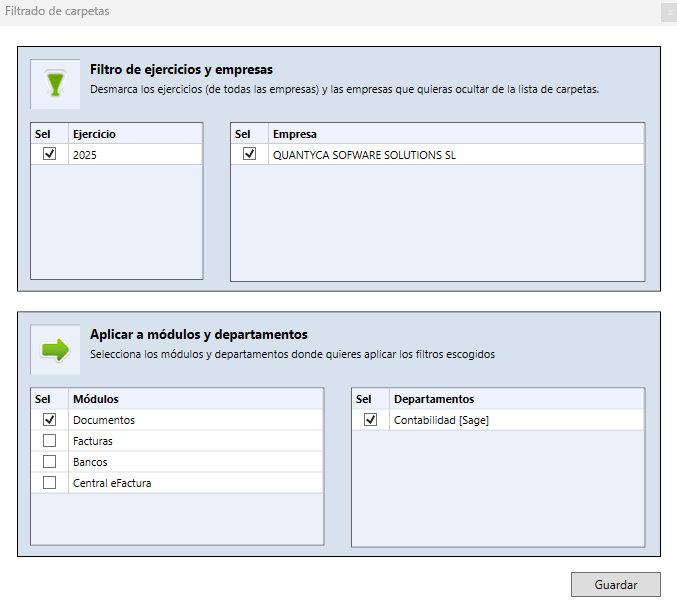Screen dimensions: 677x608
Task: Click the Contabilidad [Sage] department name
Action: (441, 420)
